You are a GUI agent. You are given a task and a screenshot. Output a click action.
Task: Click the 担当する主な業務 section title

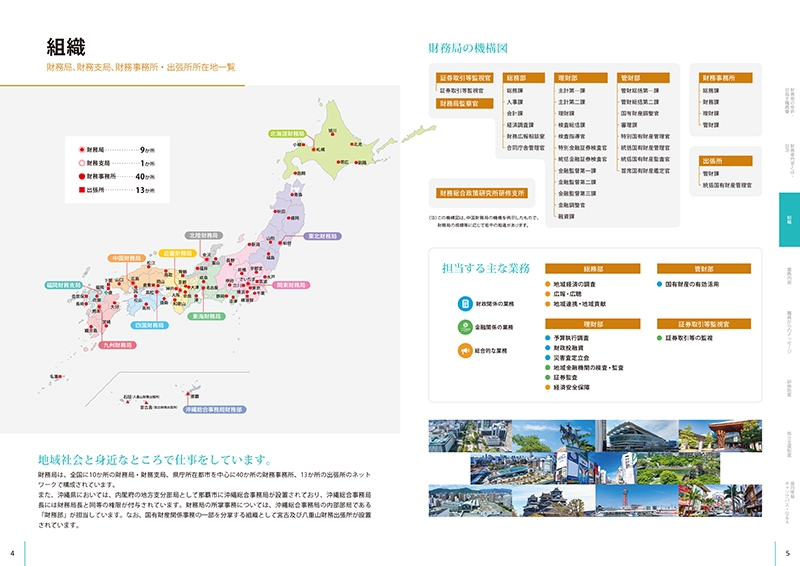(486, 268)
